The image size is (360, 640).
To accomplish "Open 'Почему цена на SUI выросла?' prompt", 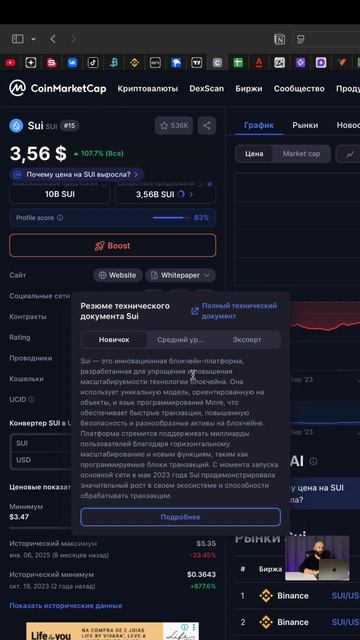I will 77,175.
